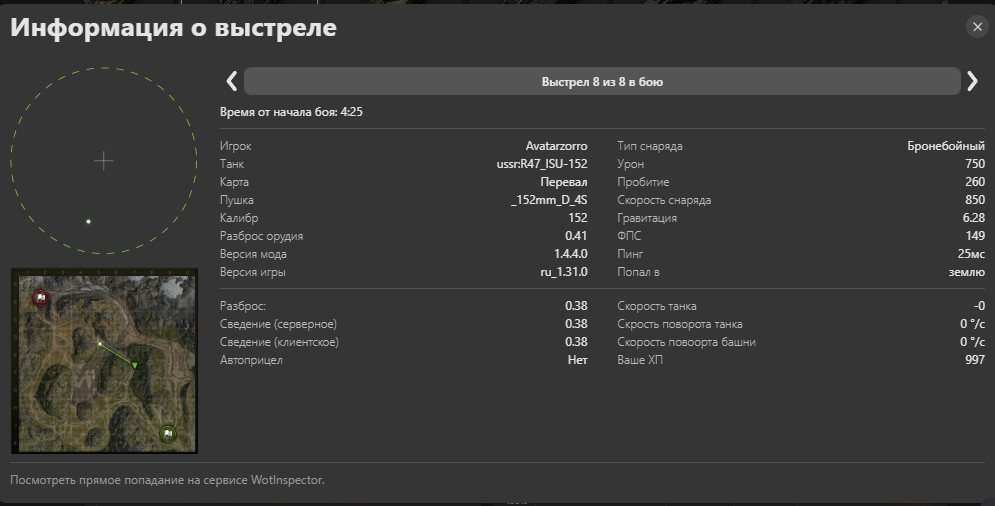Select the player name Avatarzorro
995x506 pixels.
[x=556, y=146]
